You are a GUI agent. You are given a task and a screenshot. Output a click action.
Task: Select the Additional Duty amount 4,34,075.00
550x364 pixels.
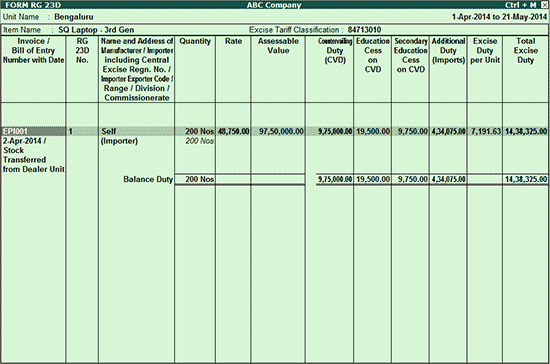pyautogui.click(x=448, y=131)
